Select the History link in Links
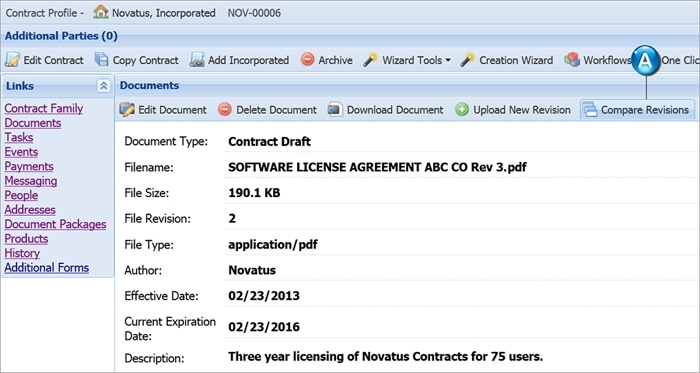 coord(22,253)
